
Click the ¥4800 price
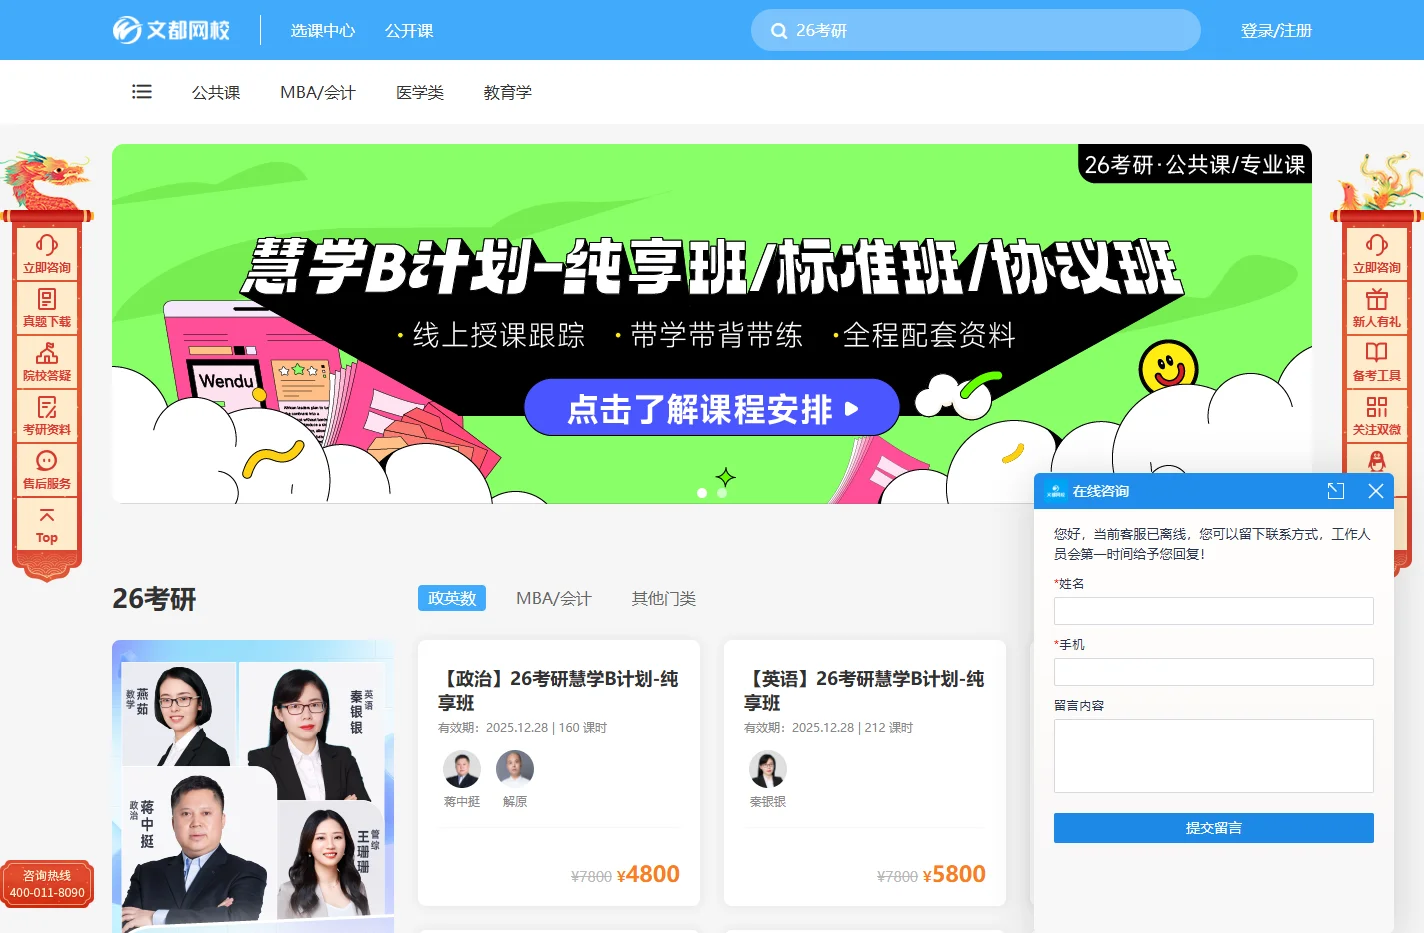tap(648, 874)
